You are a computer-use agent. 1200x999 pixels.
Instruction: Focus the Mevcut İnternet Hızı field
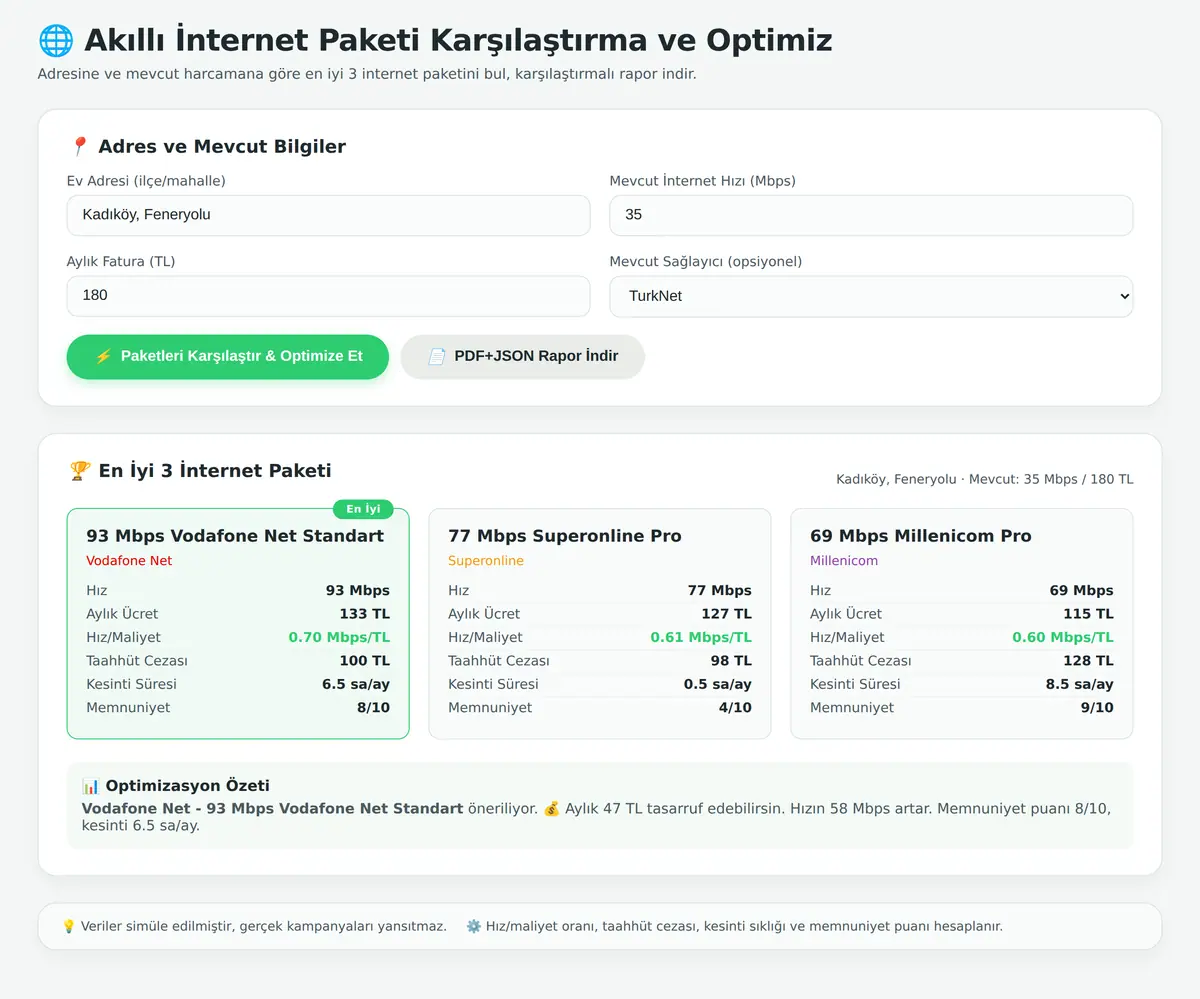pos(871,215)
